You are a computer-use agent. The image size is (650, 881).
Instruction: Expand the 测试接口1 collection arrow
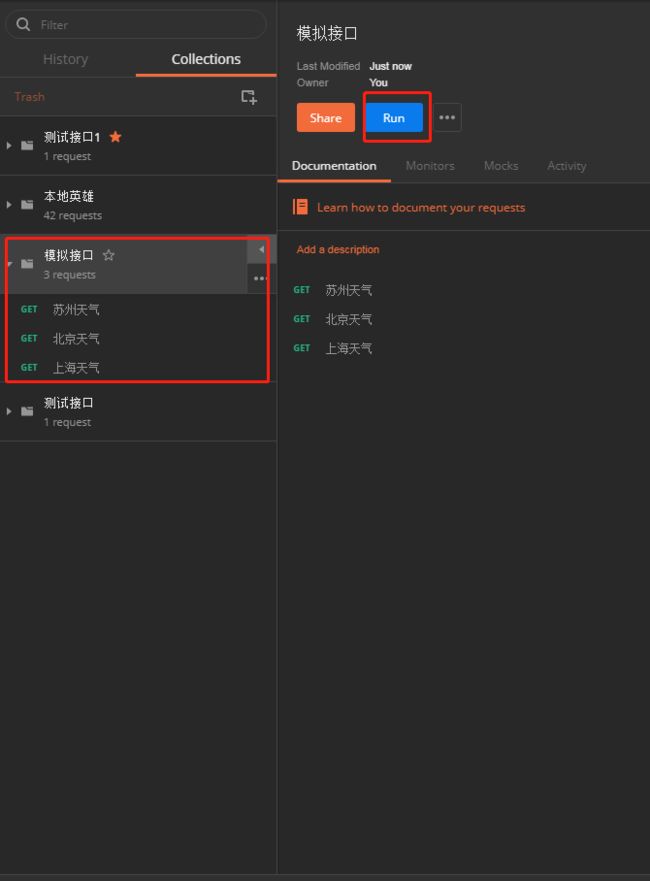tap(9, 146)
